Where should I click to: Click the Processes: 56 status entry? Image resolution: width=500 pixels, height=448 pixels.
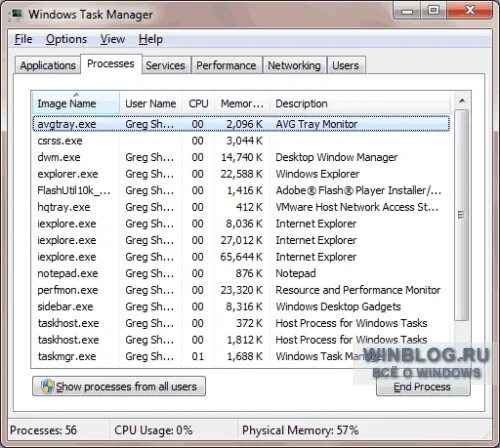click(x=43, y=430)
